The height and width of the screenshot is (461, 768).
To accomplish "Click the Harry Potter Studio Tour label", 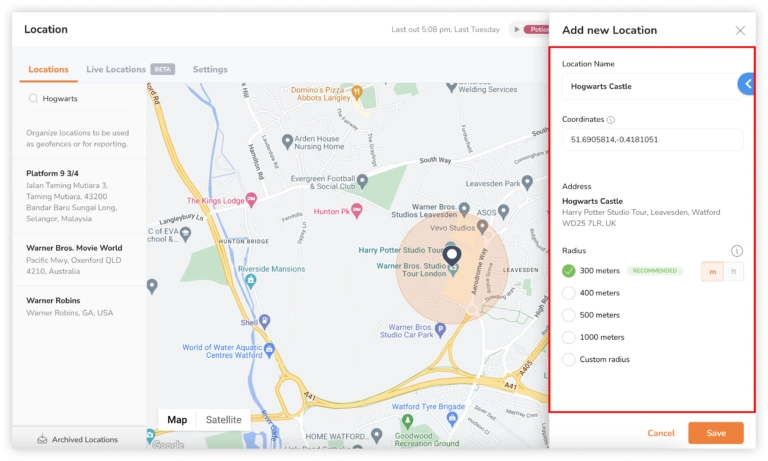I will coord(401,250).
